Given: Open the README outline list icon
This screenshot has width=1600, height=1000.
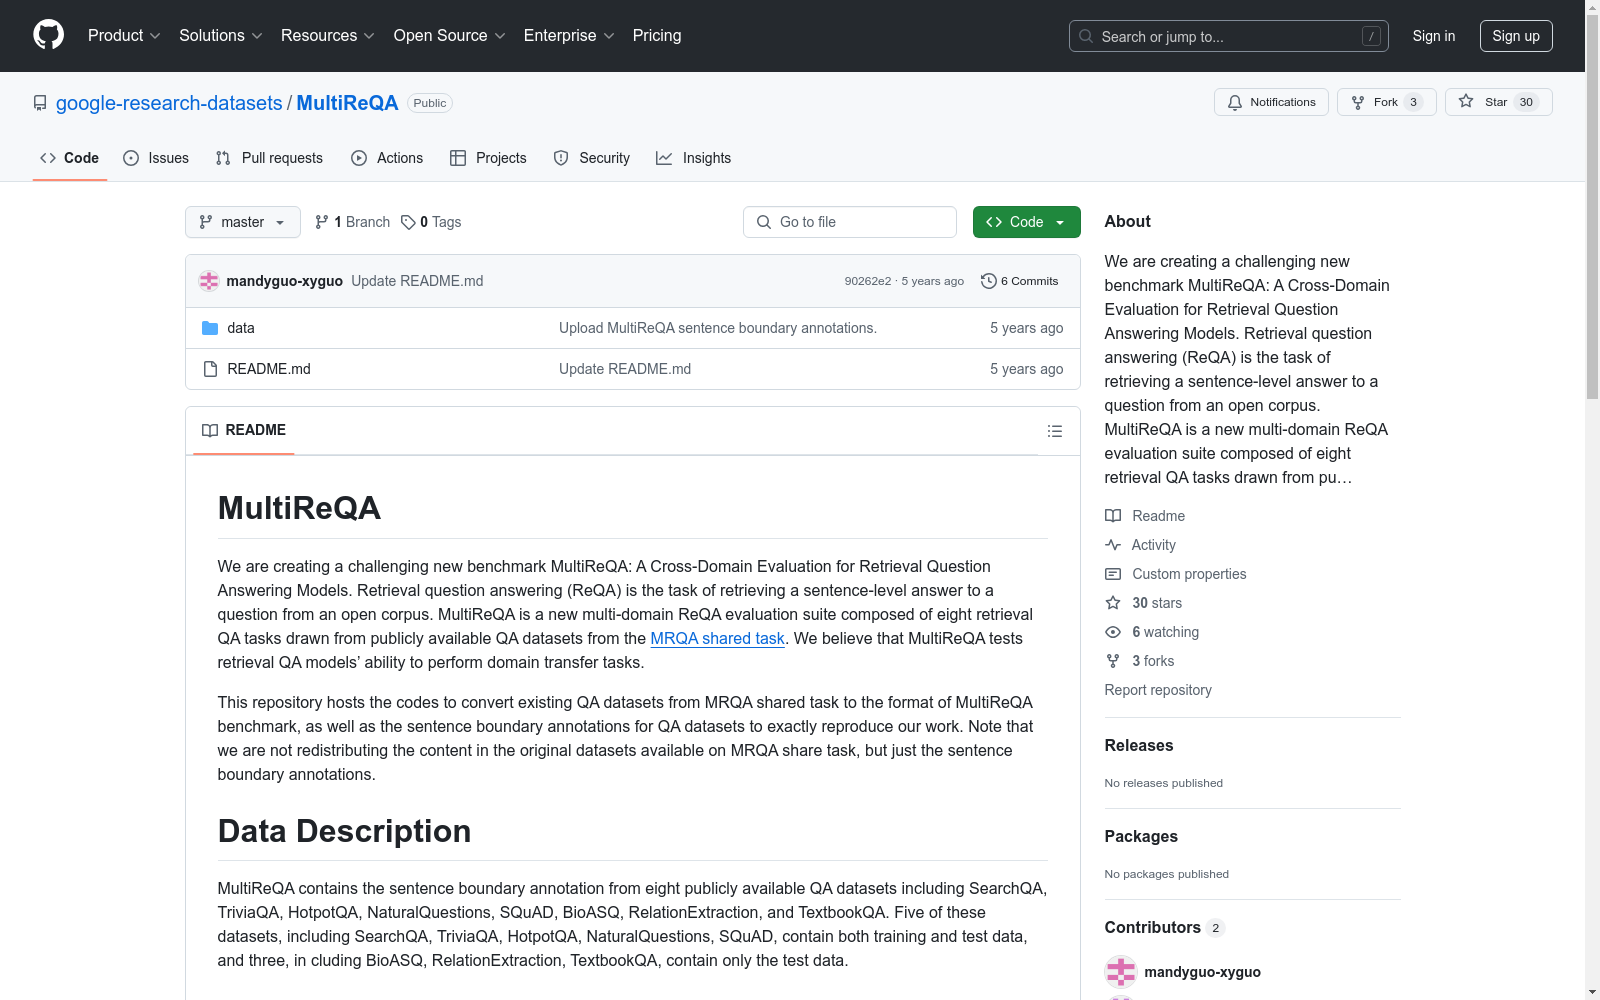Looking at the screenshot, I should coord(1054,431).
